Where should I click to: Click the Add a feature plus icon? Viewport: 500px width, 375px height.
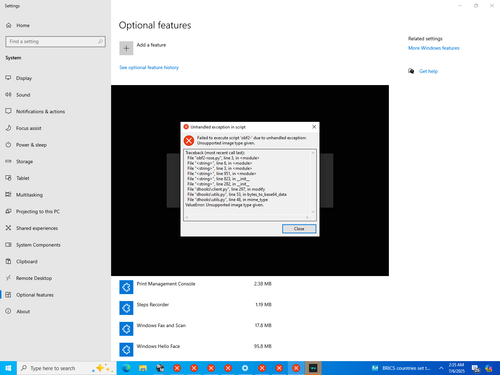pos(126,48)
